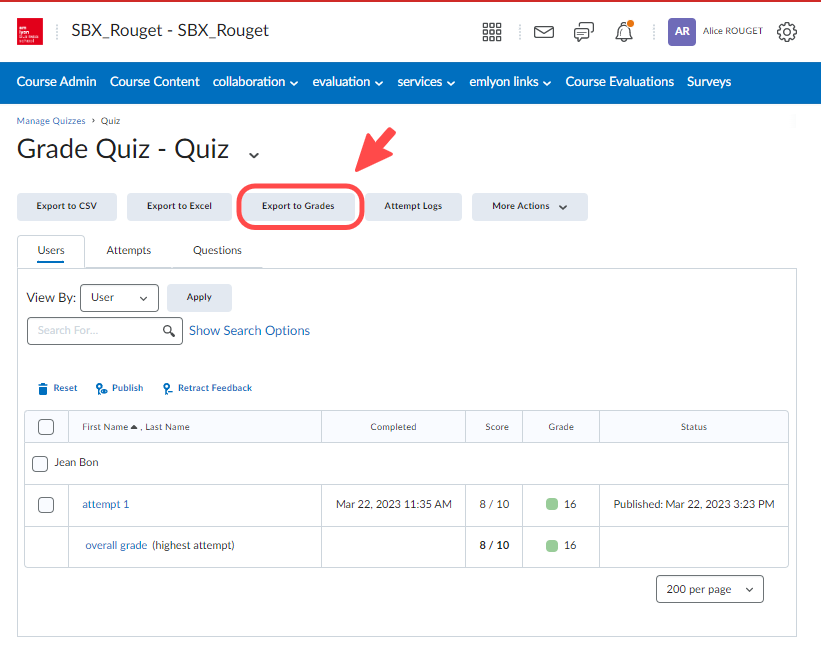Click the Search For input field
The width and height of the screenshot is (821, 661).
pyautogui.click(x=105, y=330)
